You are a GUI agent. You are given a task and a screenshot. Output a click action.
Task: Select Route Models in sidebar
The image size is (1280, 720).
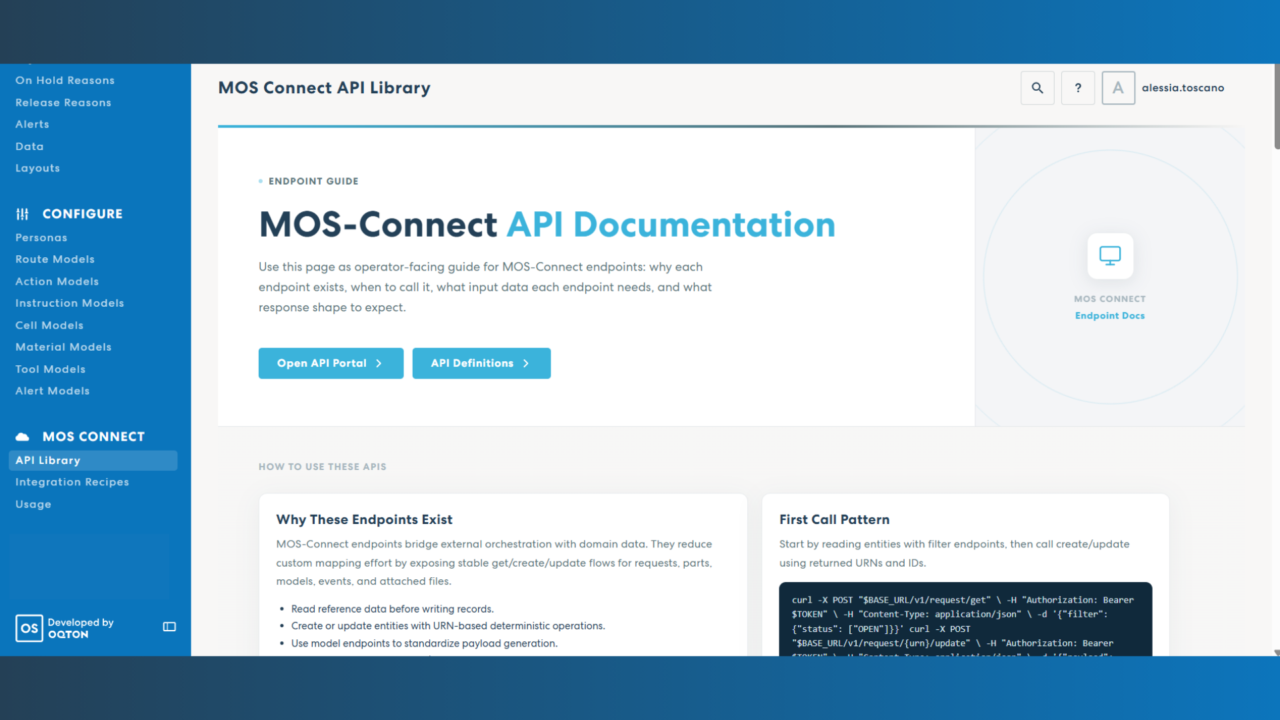coord(54,259)
